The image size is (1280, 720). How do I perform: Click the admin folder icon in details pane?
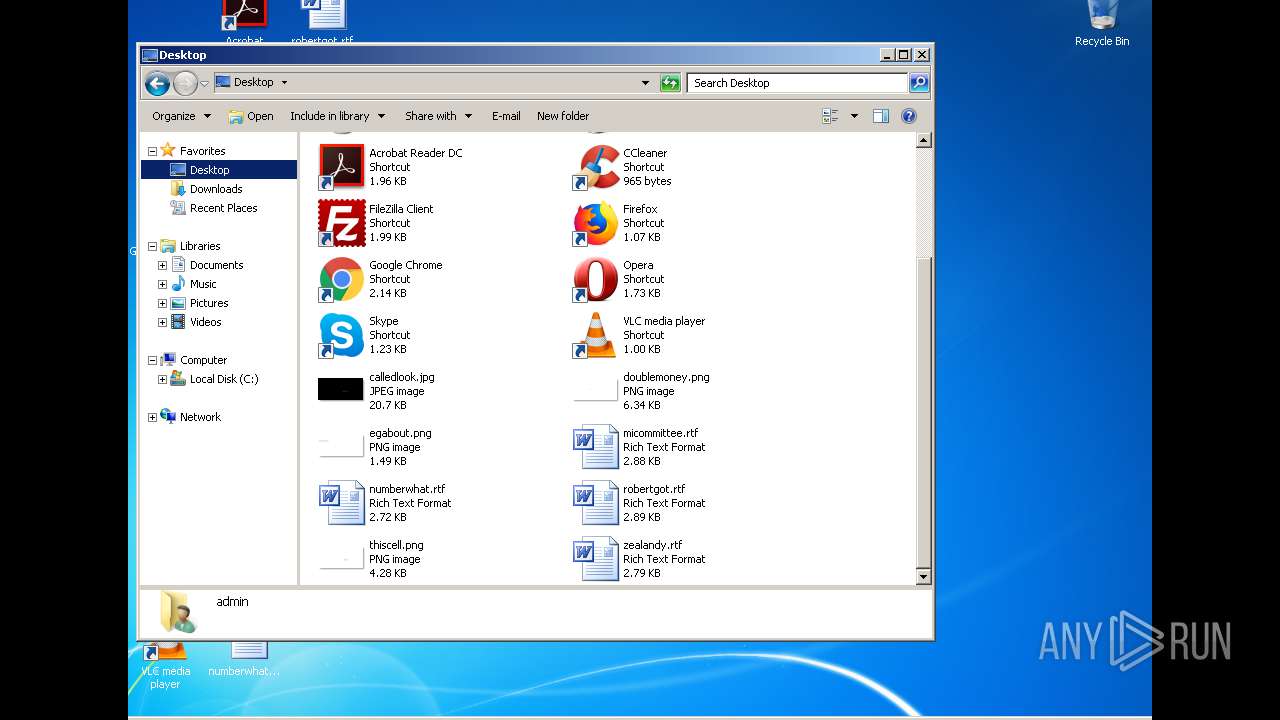178,612
